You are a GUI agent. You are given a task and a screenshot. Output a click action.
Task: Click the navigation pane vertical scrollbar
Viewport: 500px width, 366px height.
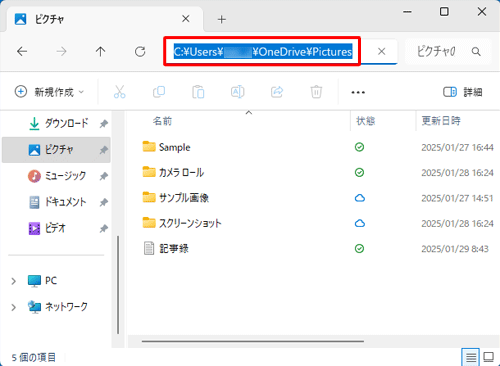point(118,285)
